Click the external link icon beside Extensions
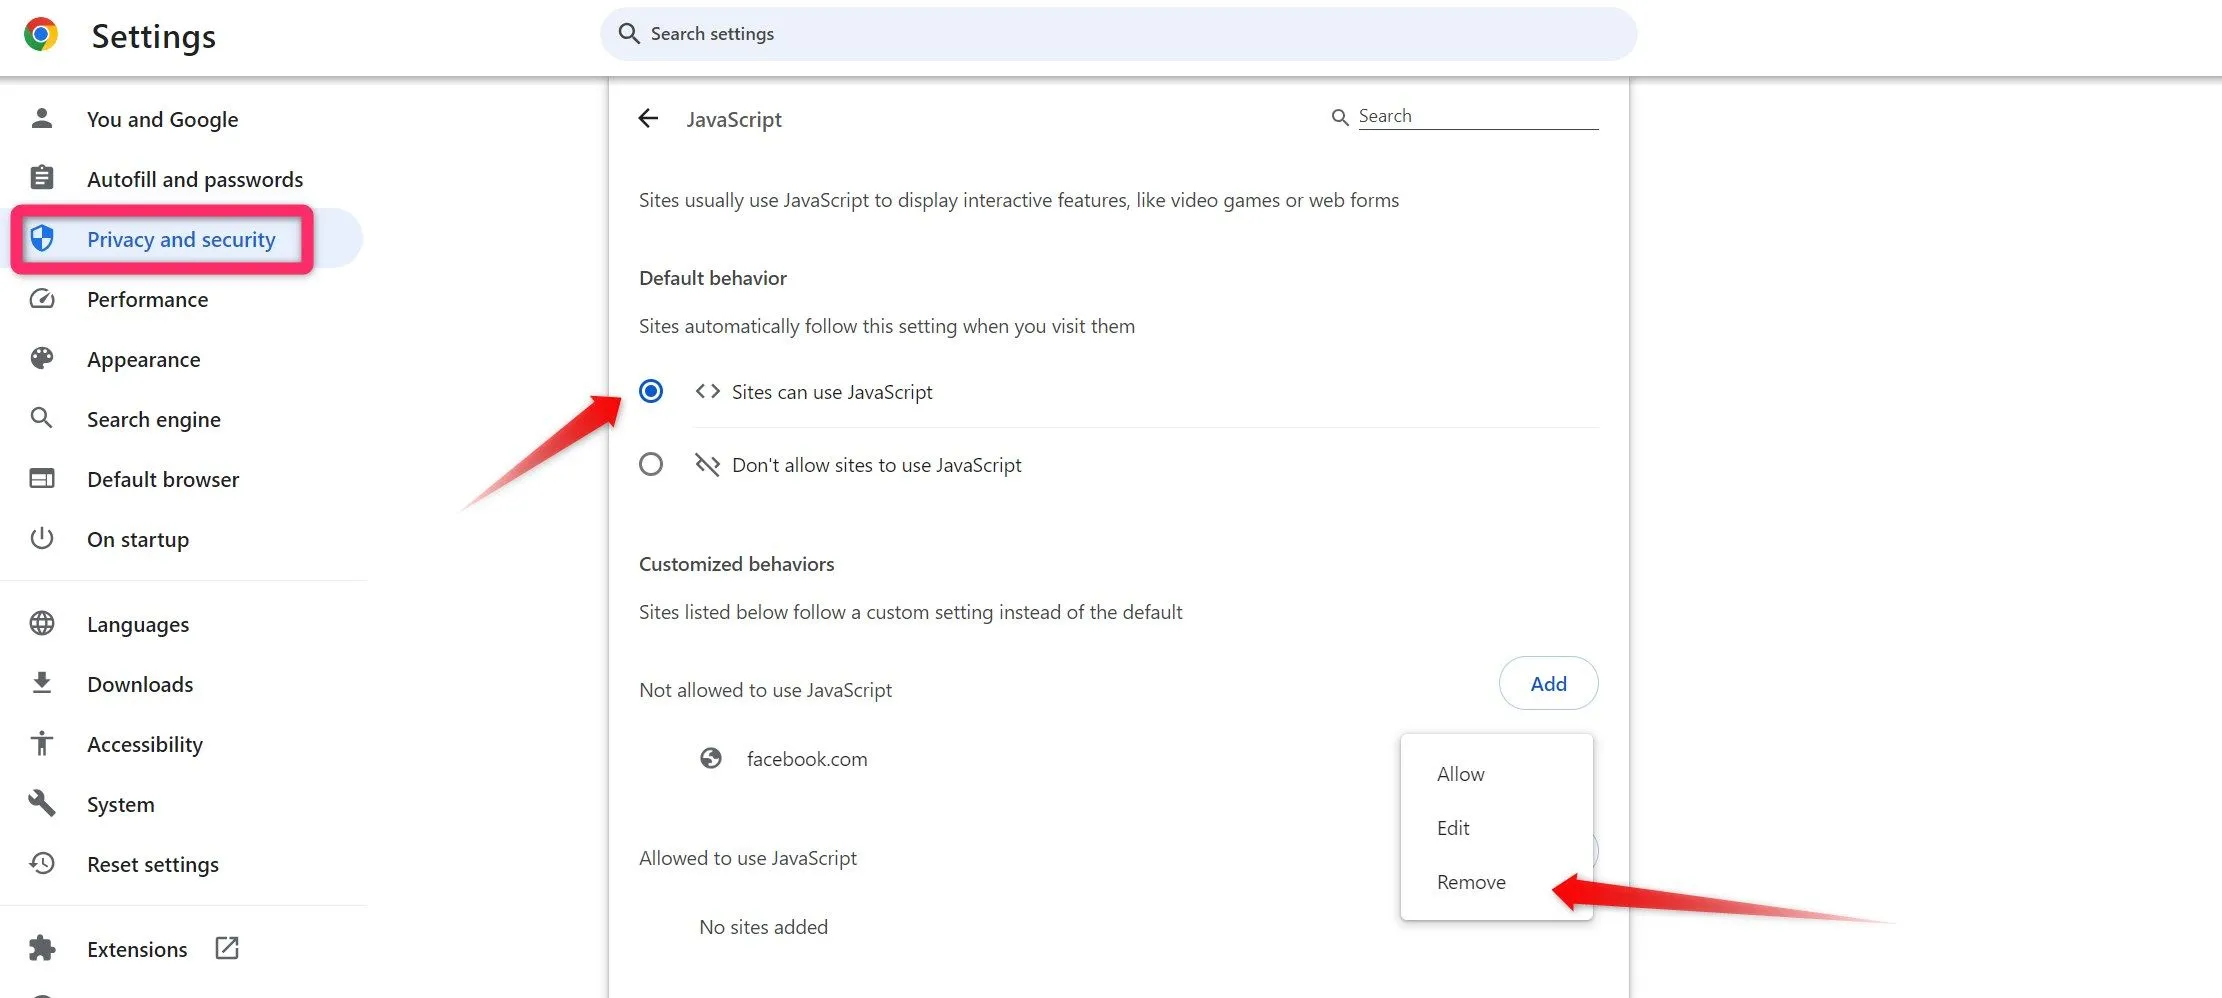 point(227,948)
